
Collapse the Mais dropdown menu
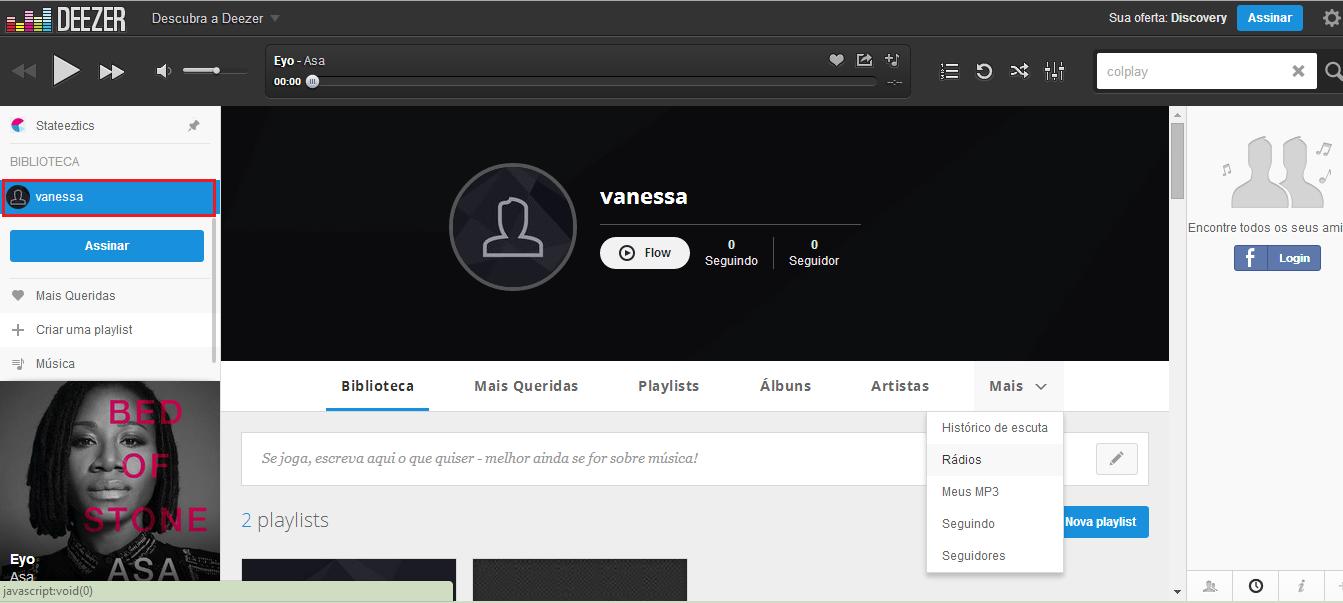point(1017,386)
